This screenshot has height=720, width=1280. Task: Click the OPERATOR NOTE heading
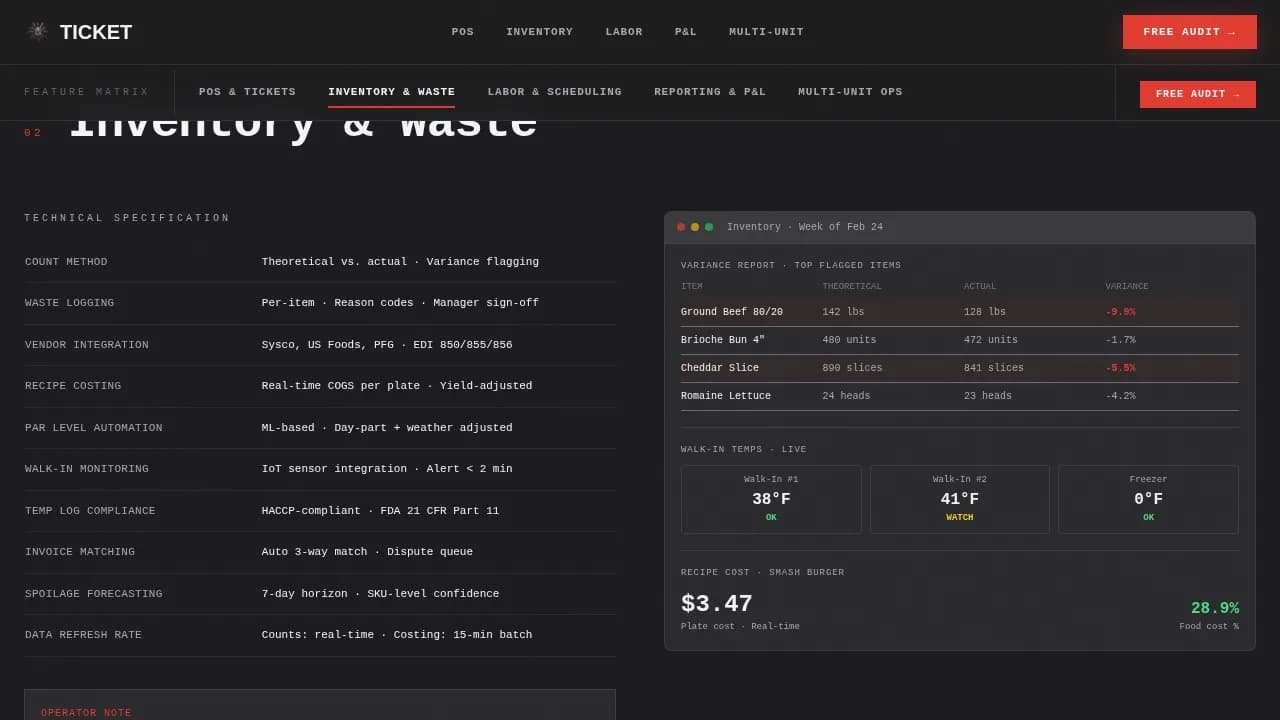[x=86, y=713]
